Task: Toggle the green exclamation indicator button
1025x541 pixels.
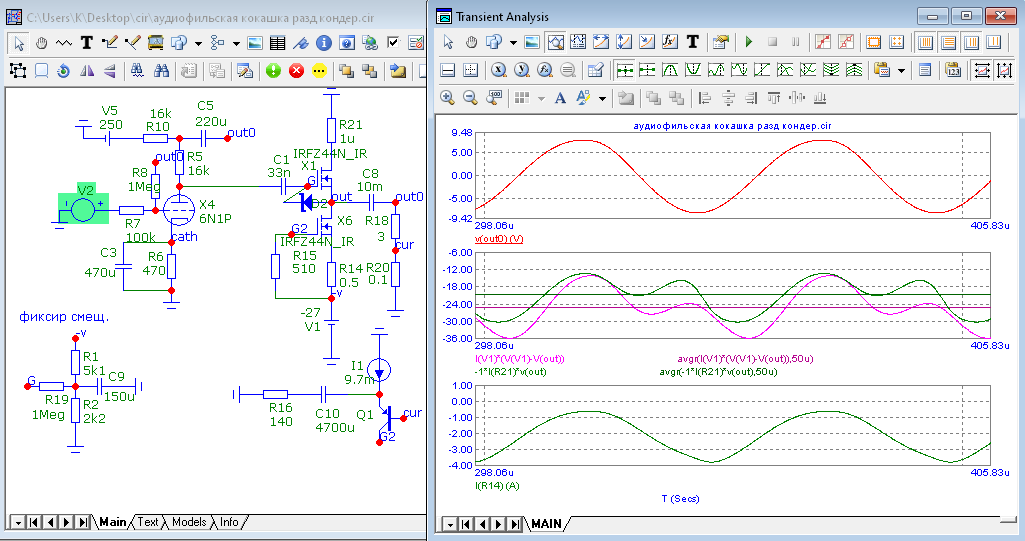Action: (x=274, y=71)
